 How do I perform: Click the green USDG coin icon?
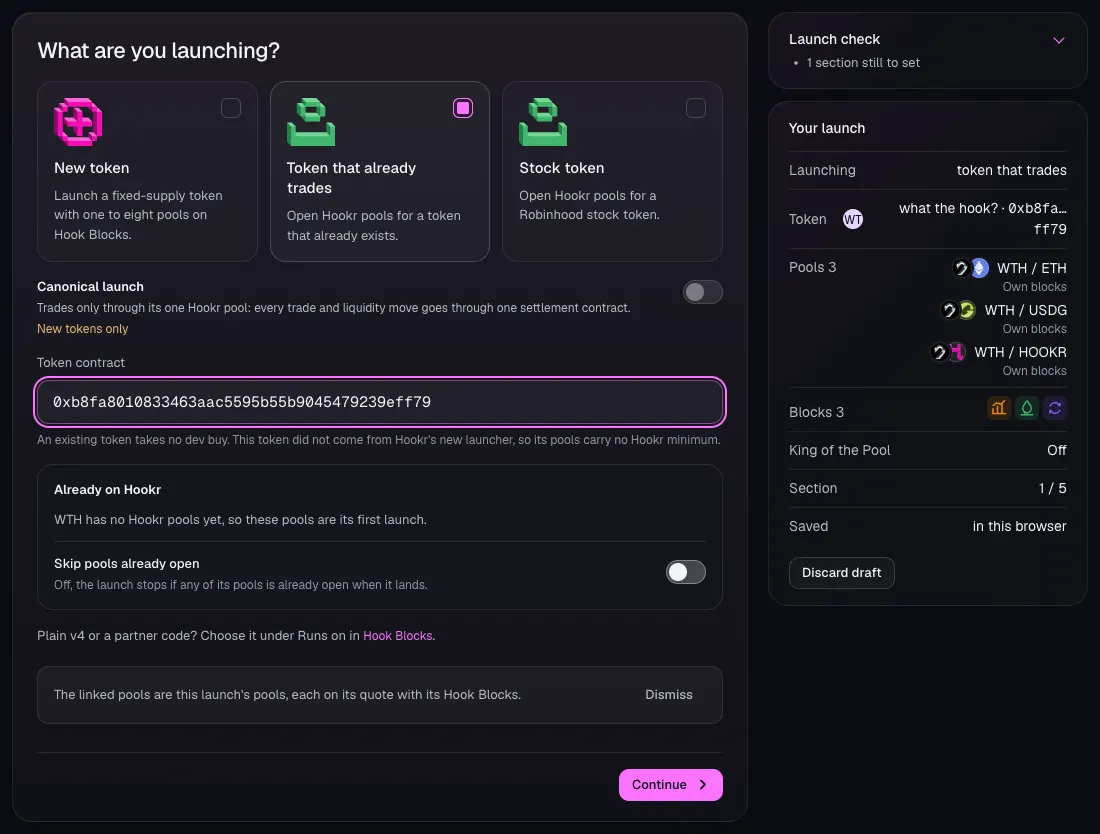[x=967, y=310]
